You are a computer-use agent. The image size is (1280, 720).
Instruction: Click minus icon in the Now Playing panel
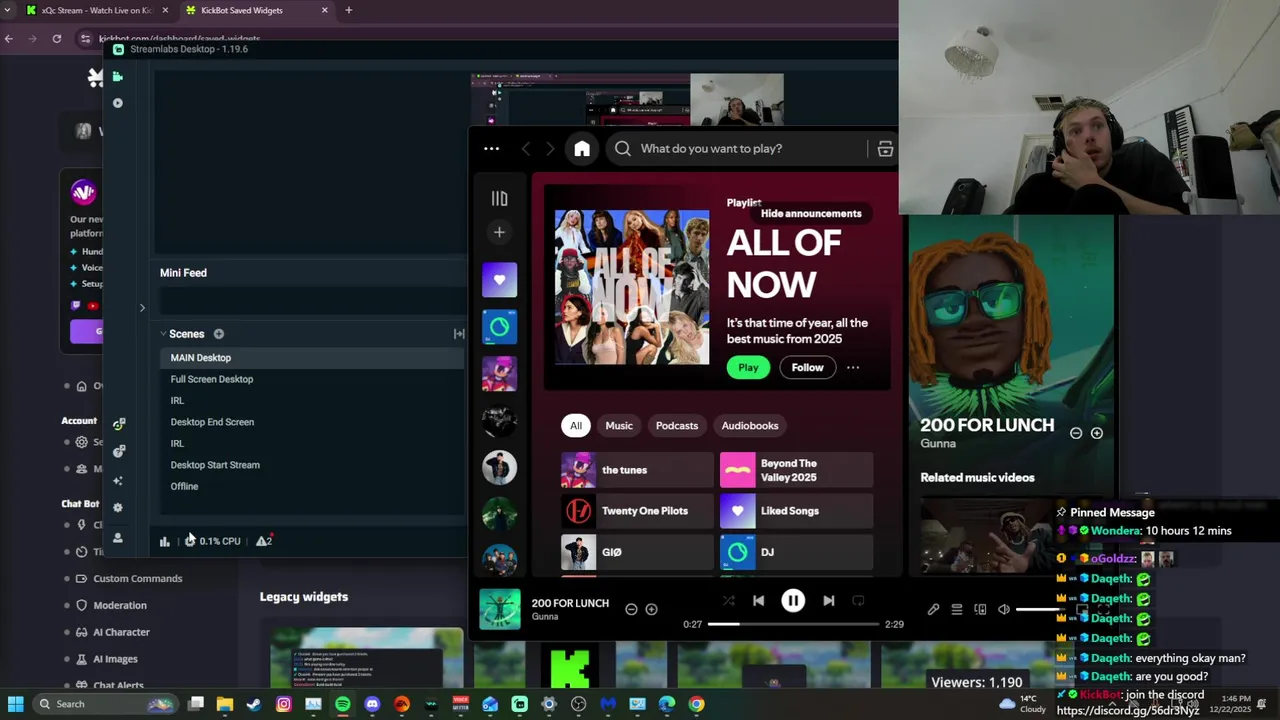[1076, 433]
